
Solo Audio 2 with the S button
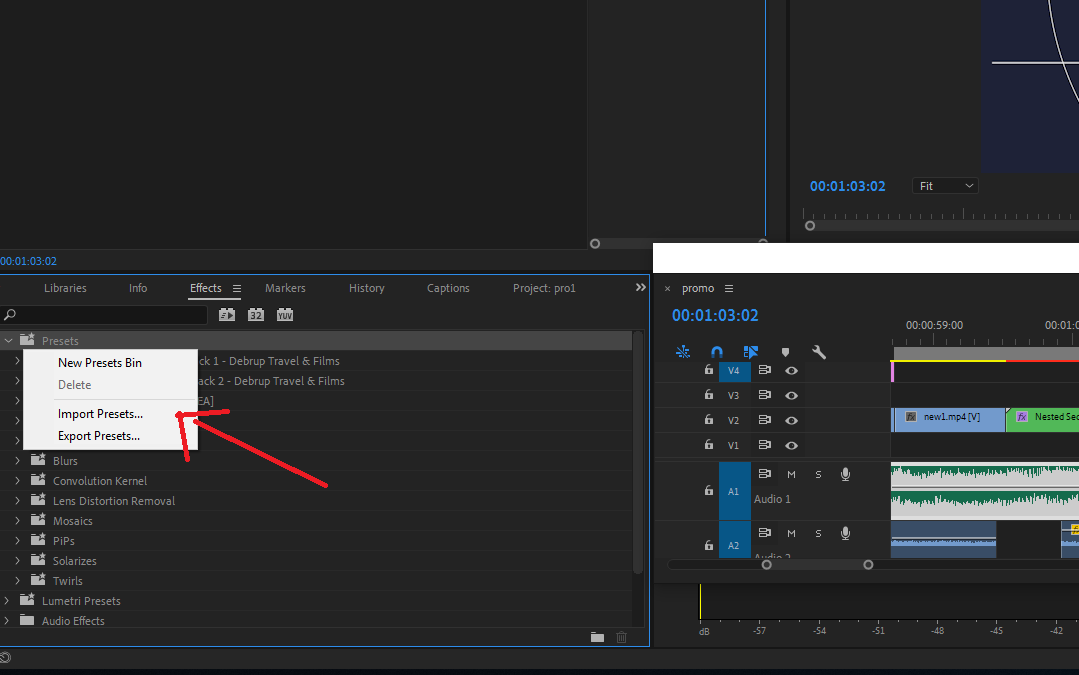818,533
